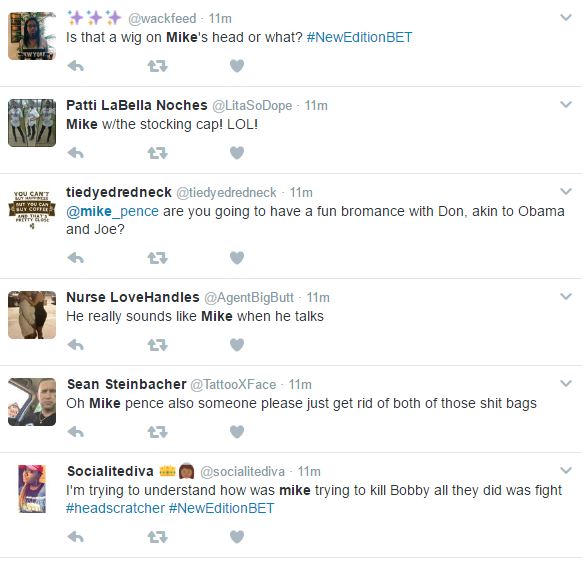The image size is (582, 562).
Task: Follow the @mike_pence mention link
Action: 112,211
